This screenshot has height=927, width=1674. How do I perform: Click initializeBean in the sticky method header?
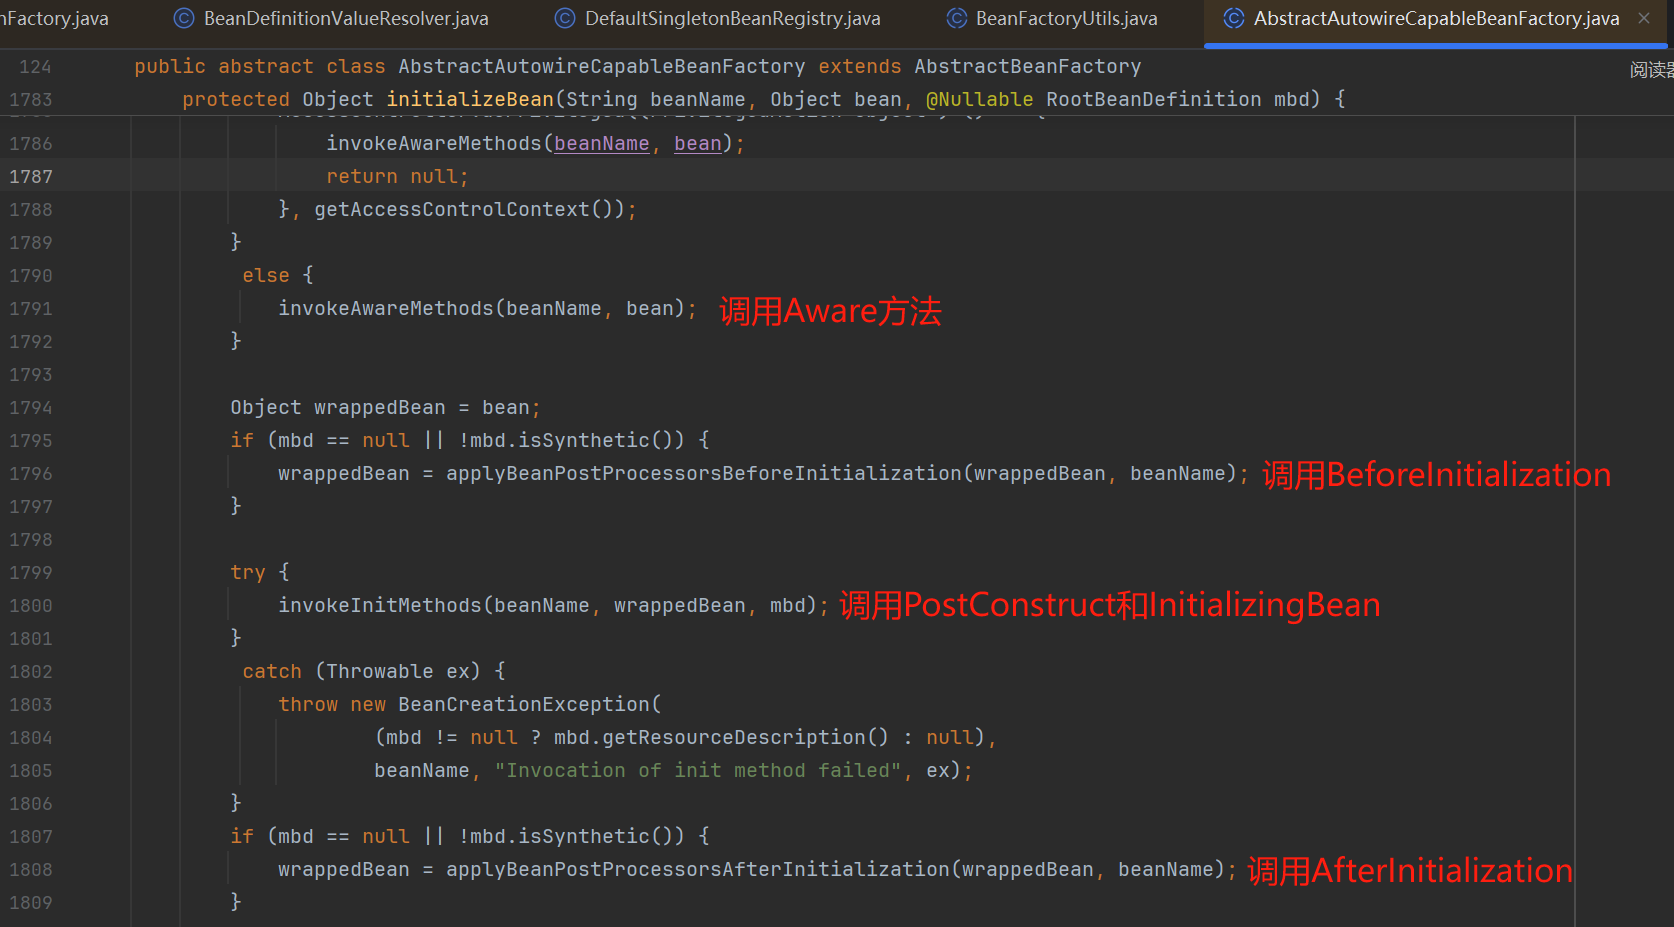(x=469, y=100)
